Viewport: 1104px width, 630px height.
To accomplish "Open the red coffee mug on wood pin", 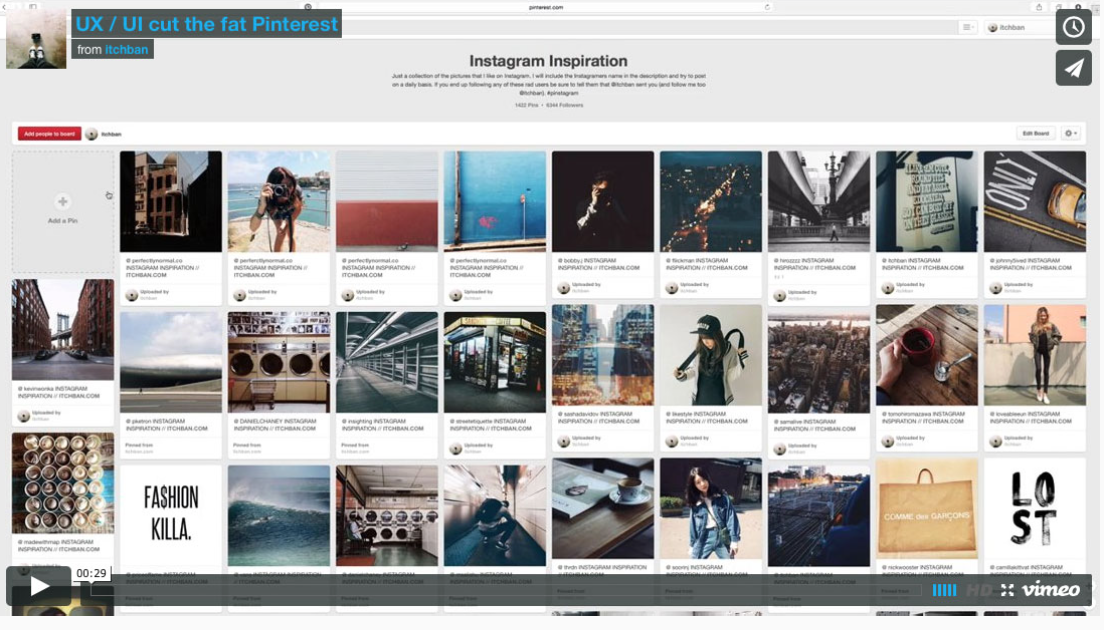I will pos(927,355).
